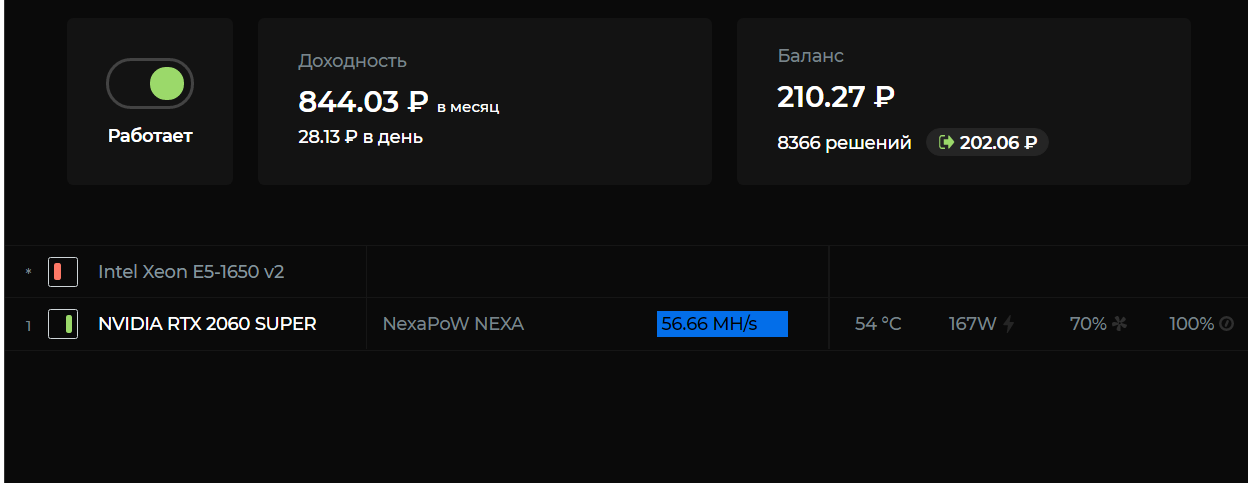Click the 844.03 ₽ monthly income value

pyautogui.click(x=363, y=102)
